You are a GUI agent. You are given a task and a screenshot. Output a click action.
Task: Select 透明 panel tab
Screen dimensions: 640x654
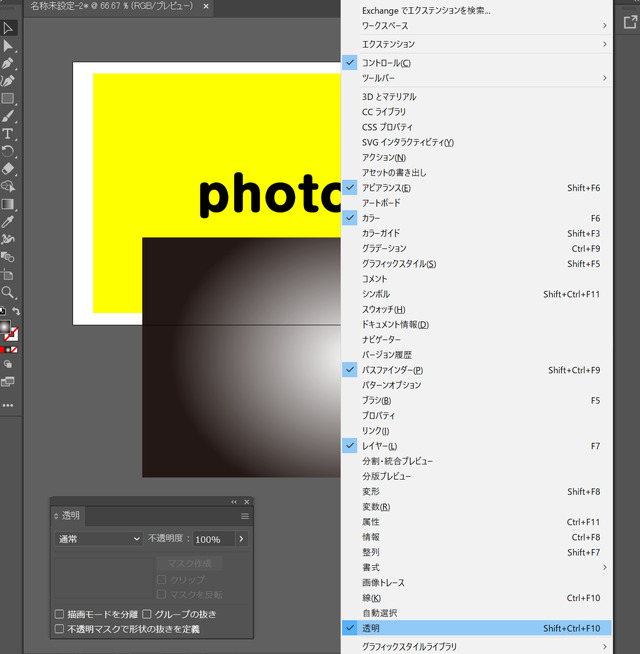[x=68, y=516]
